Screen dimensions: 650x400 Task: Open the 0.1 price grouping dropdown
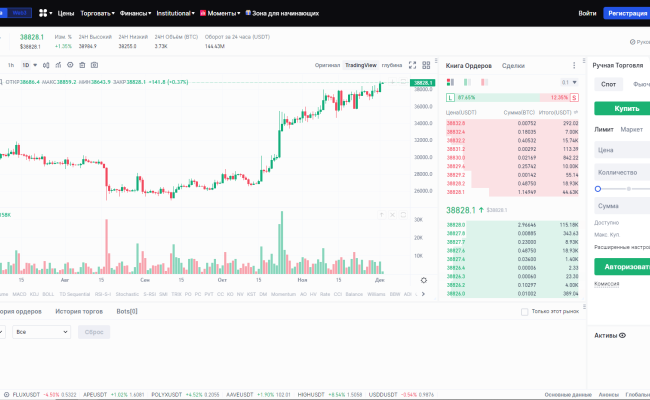point(567,82)
